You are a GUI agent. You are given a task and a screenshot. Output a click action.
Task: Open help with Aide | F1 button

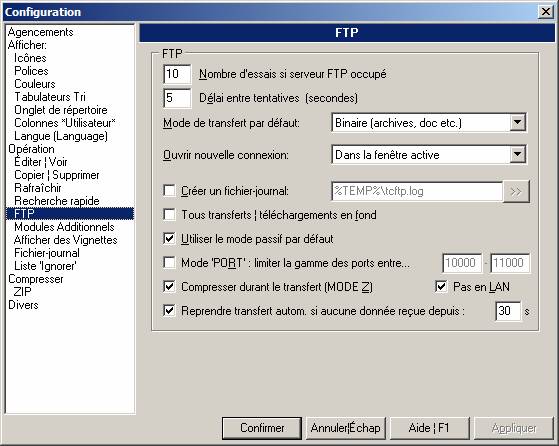pyautogui.click(x=429, y=428)
